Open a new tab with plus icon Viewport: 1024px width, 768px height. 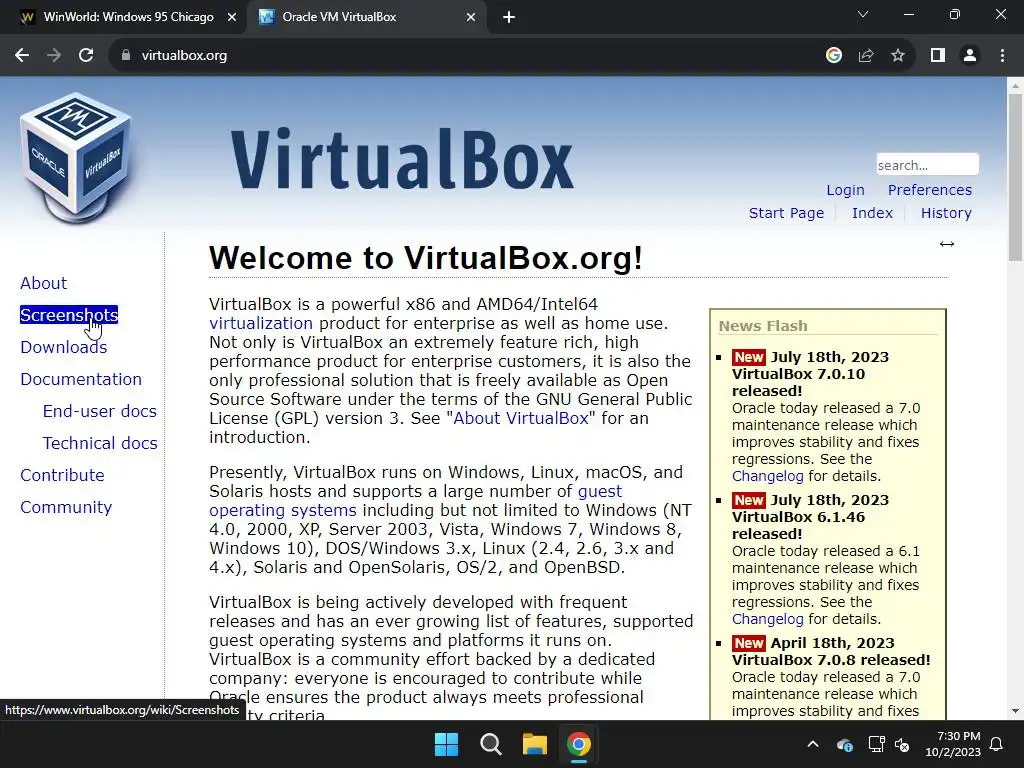(509, 18)
